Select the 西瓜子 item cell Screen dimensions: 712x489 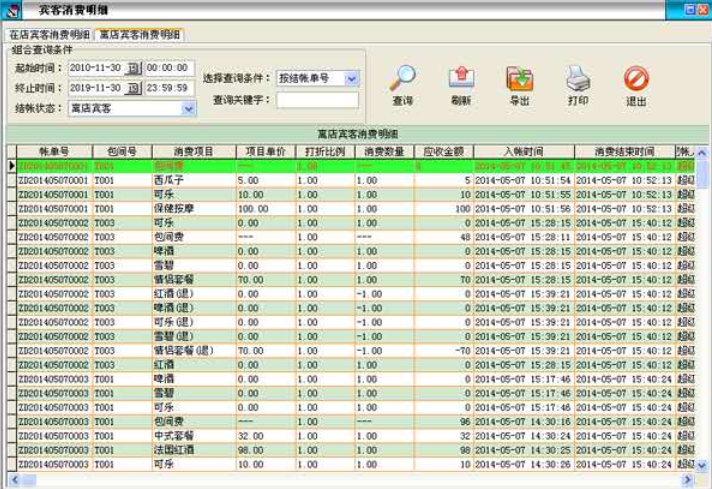[x=194, y=180]
